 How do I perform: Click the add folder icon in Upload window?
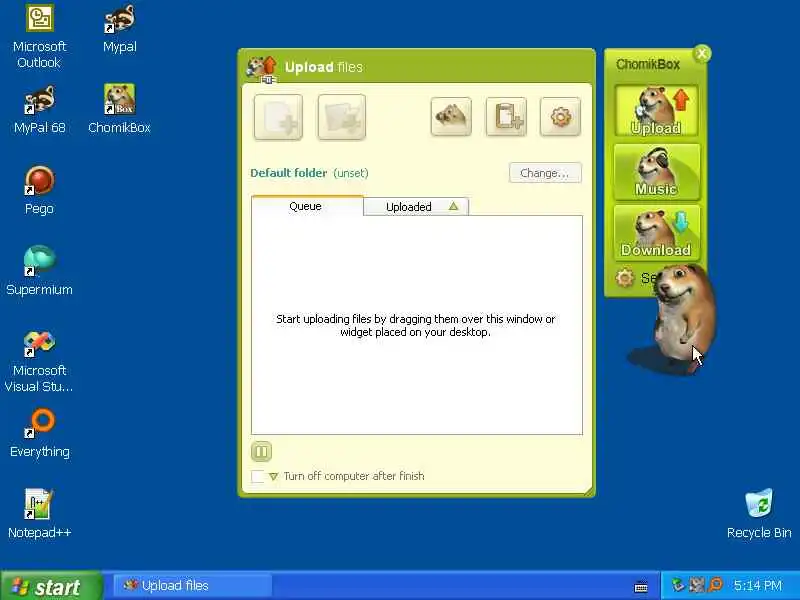point(341,117)
